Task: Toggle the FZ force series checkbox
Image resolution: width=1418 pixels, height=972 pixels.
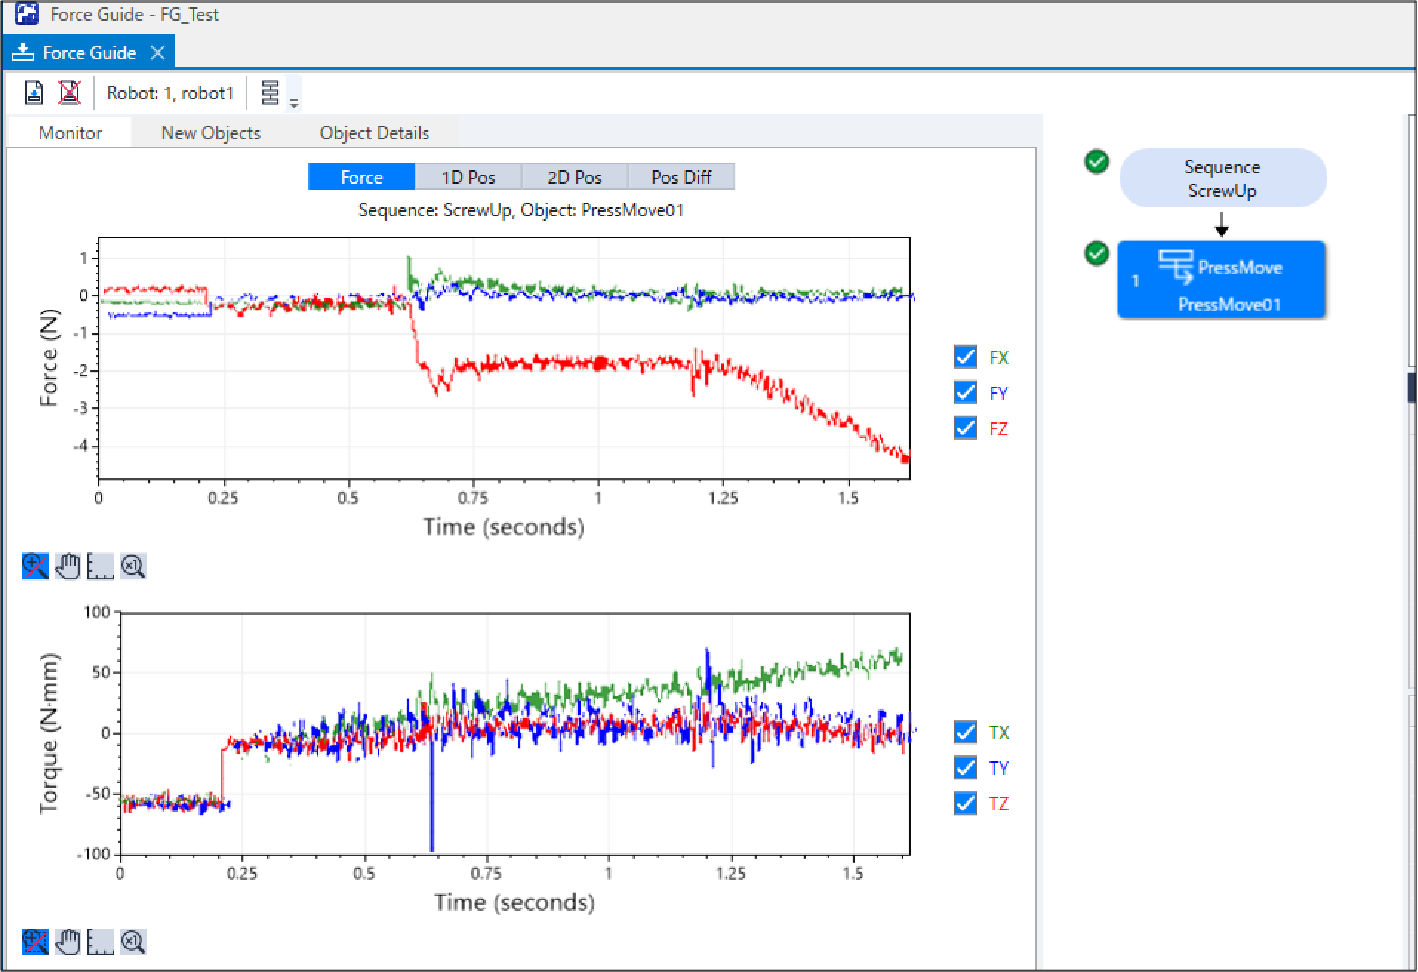Action: point(965,428)
